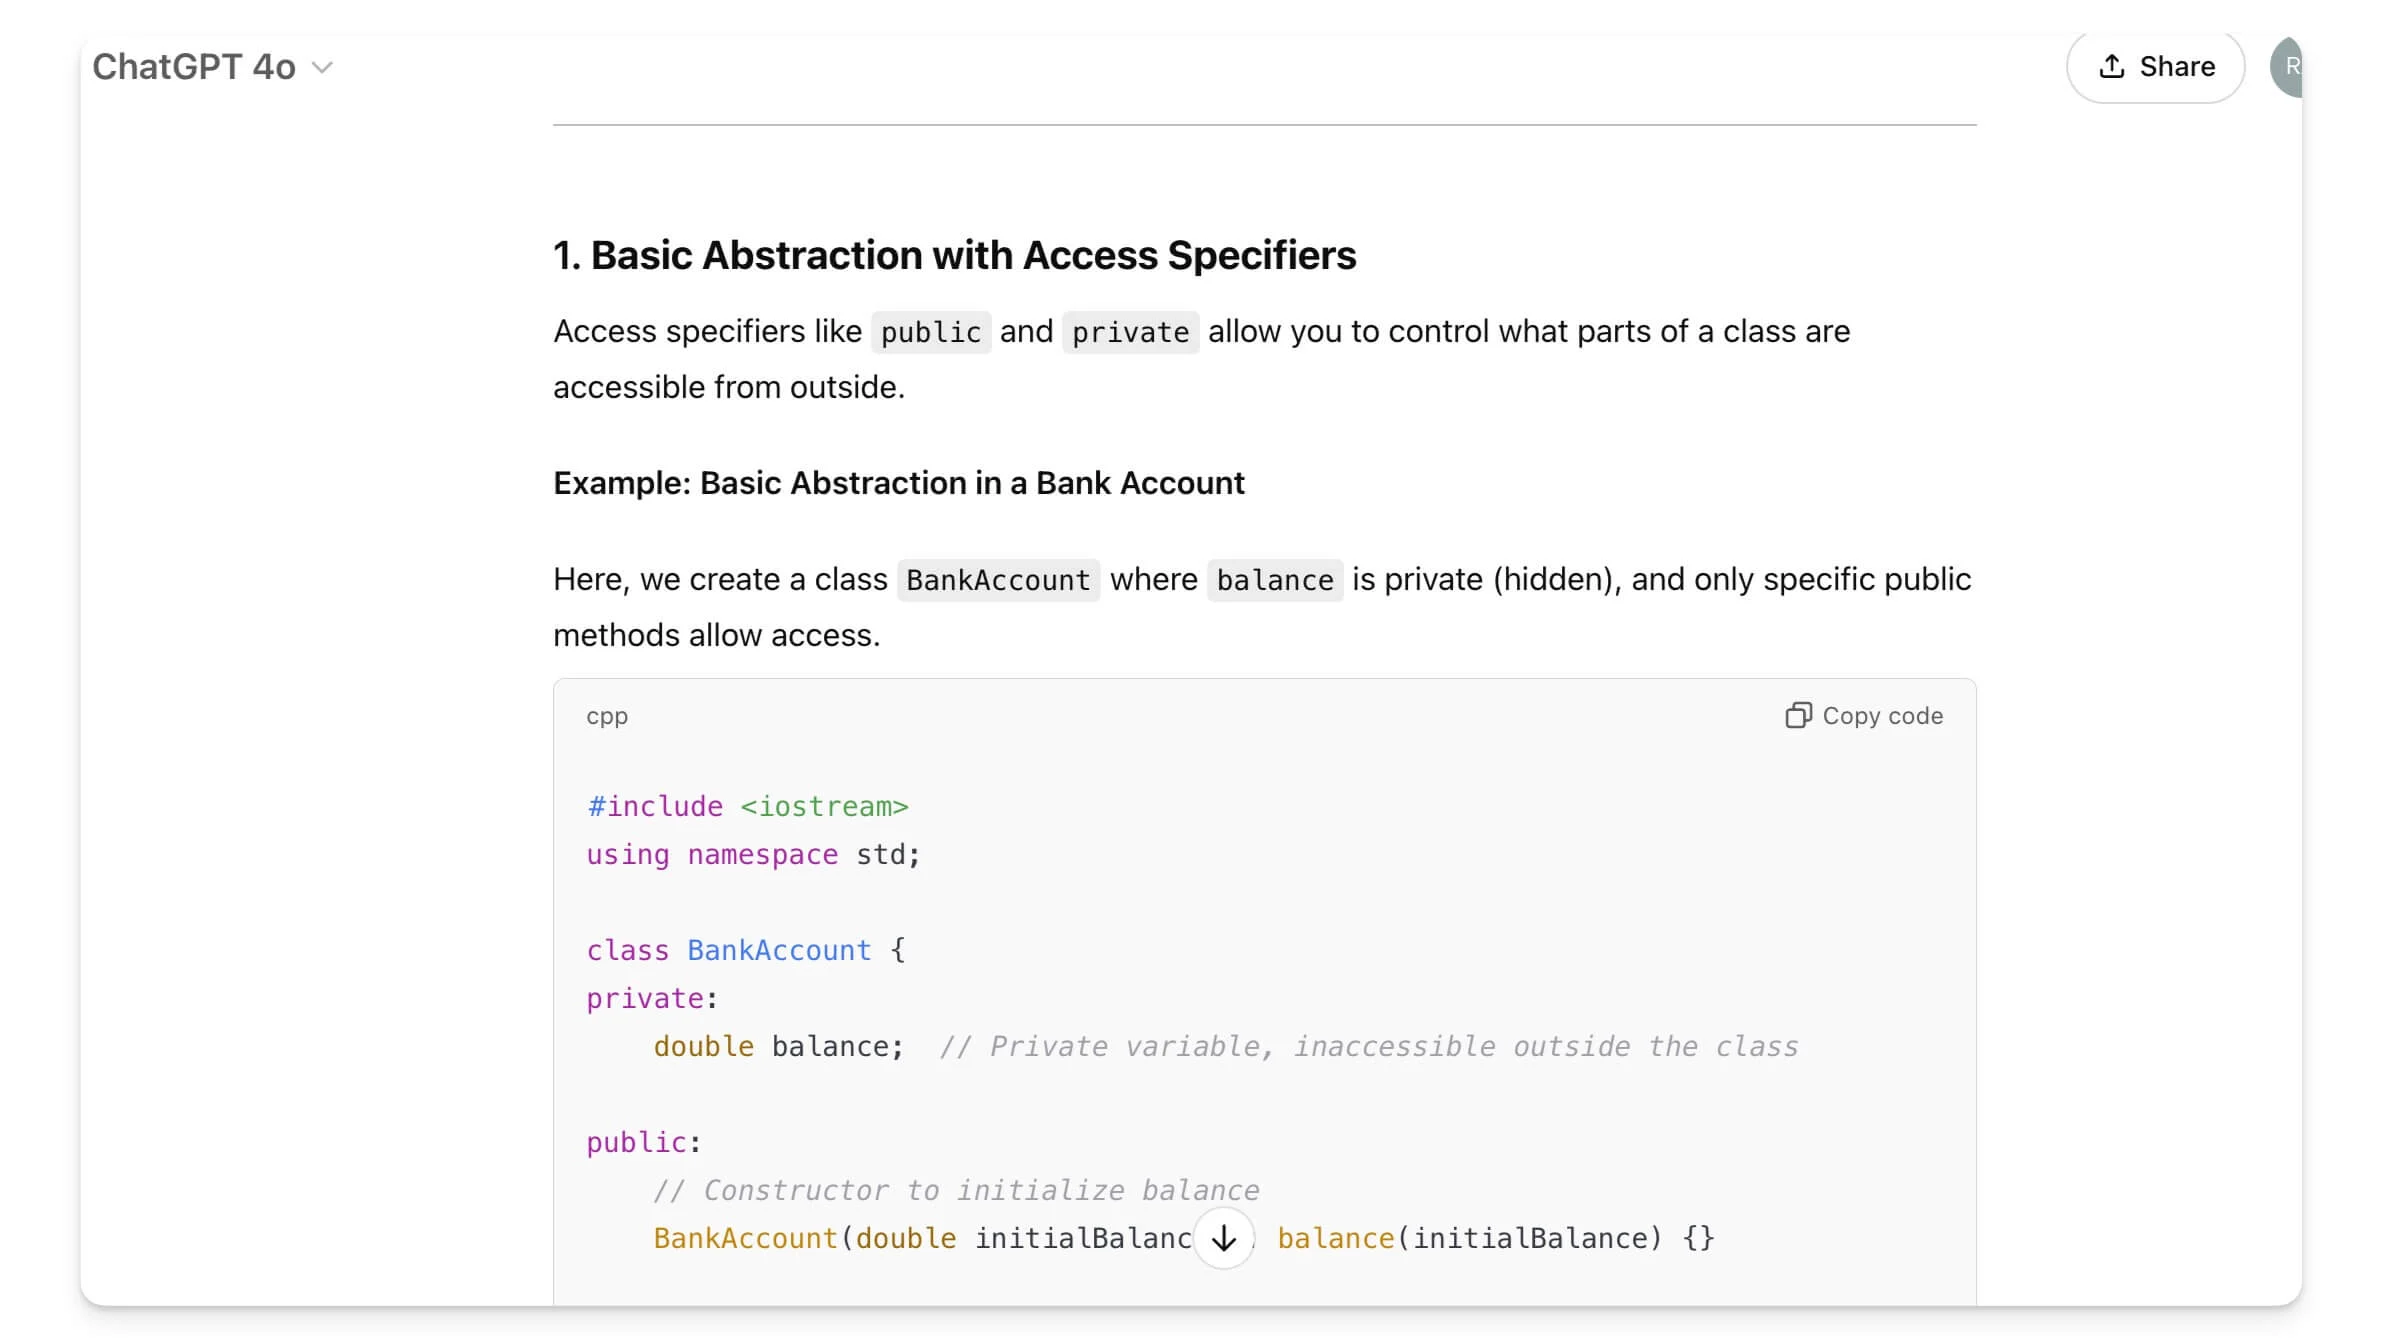Click the Private variable comment in code

(1368, 1046)
